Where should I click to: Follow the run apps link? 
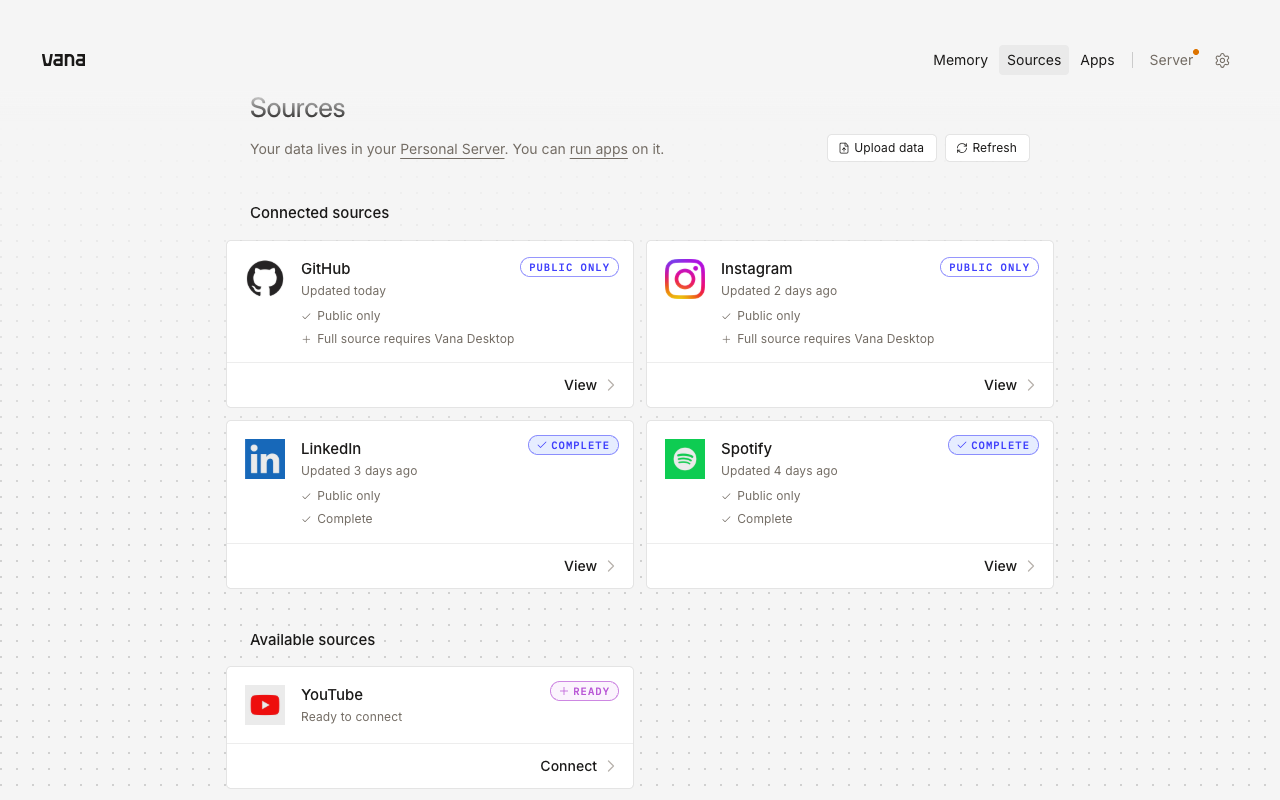point(599,149)
